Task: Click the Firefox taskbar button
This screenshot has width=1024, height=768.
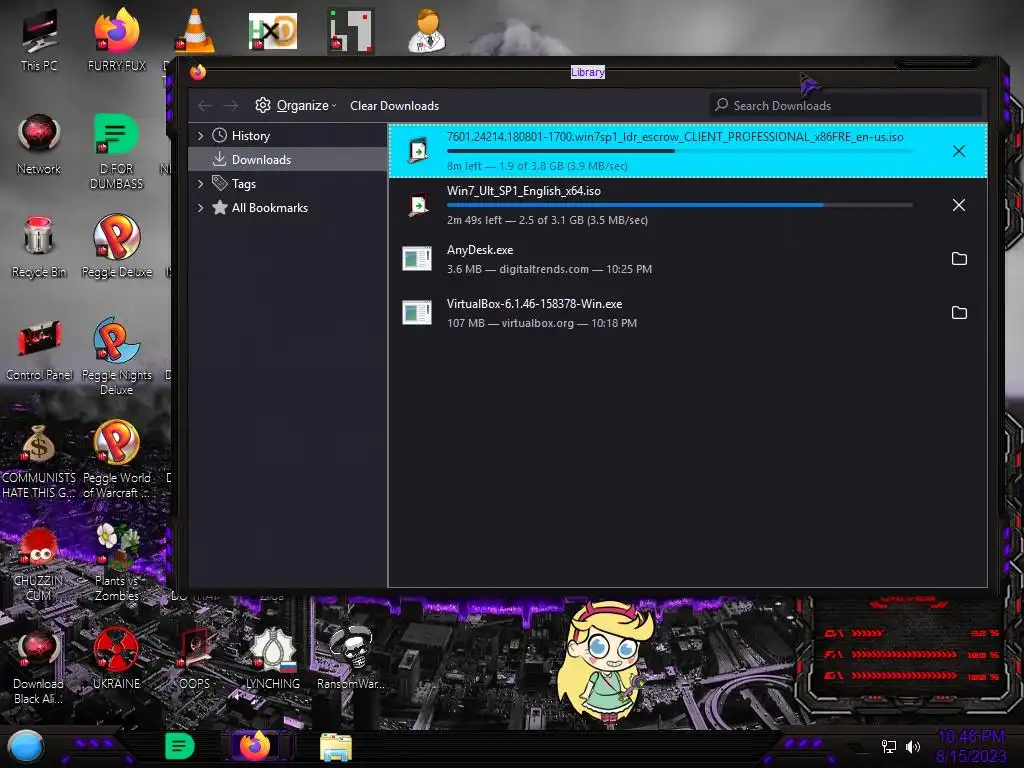Action: click(x=255, y=746)
